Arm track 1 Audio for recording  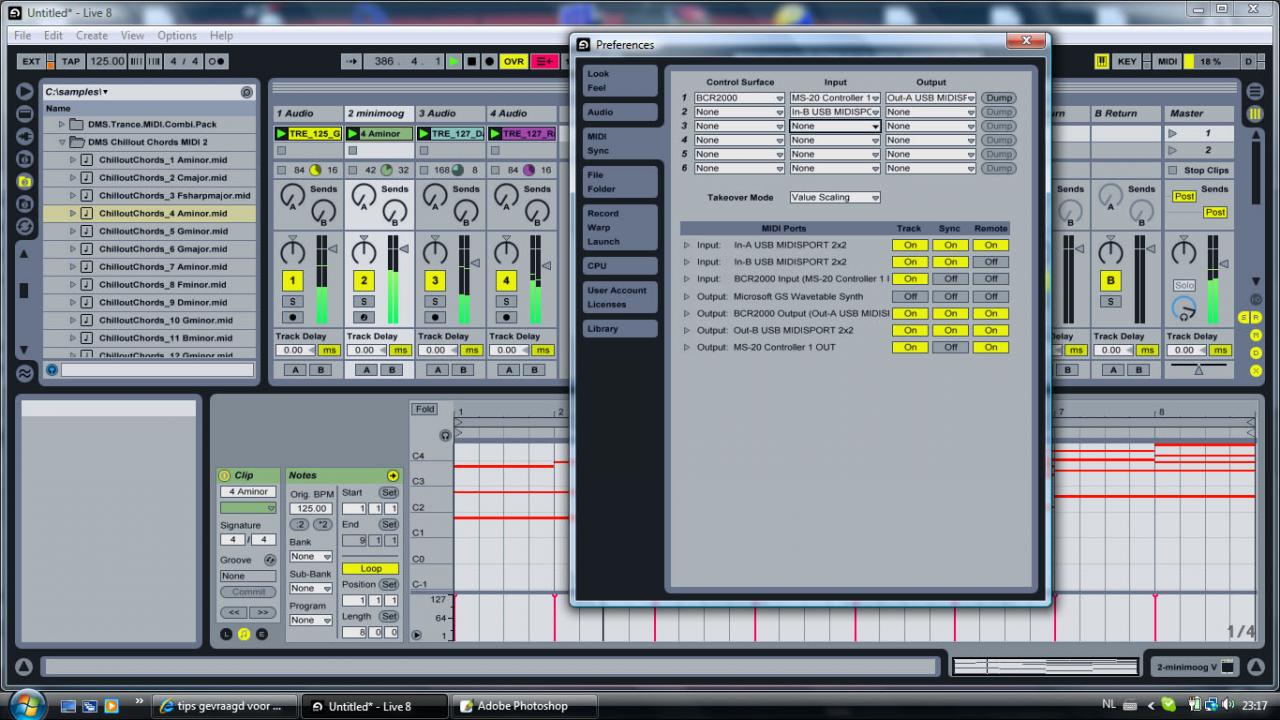[293, 317]
